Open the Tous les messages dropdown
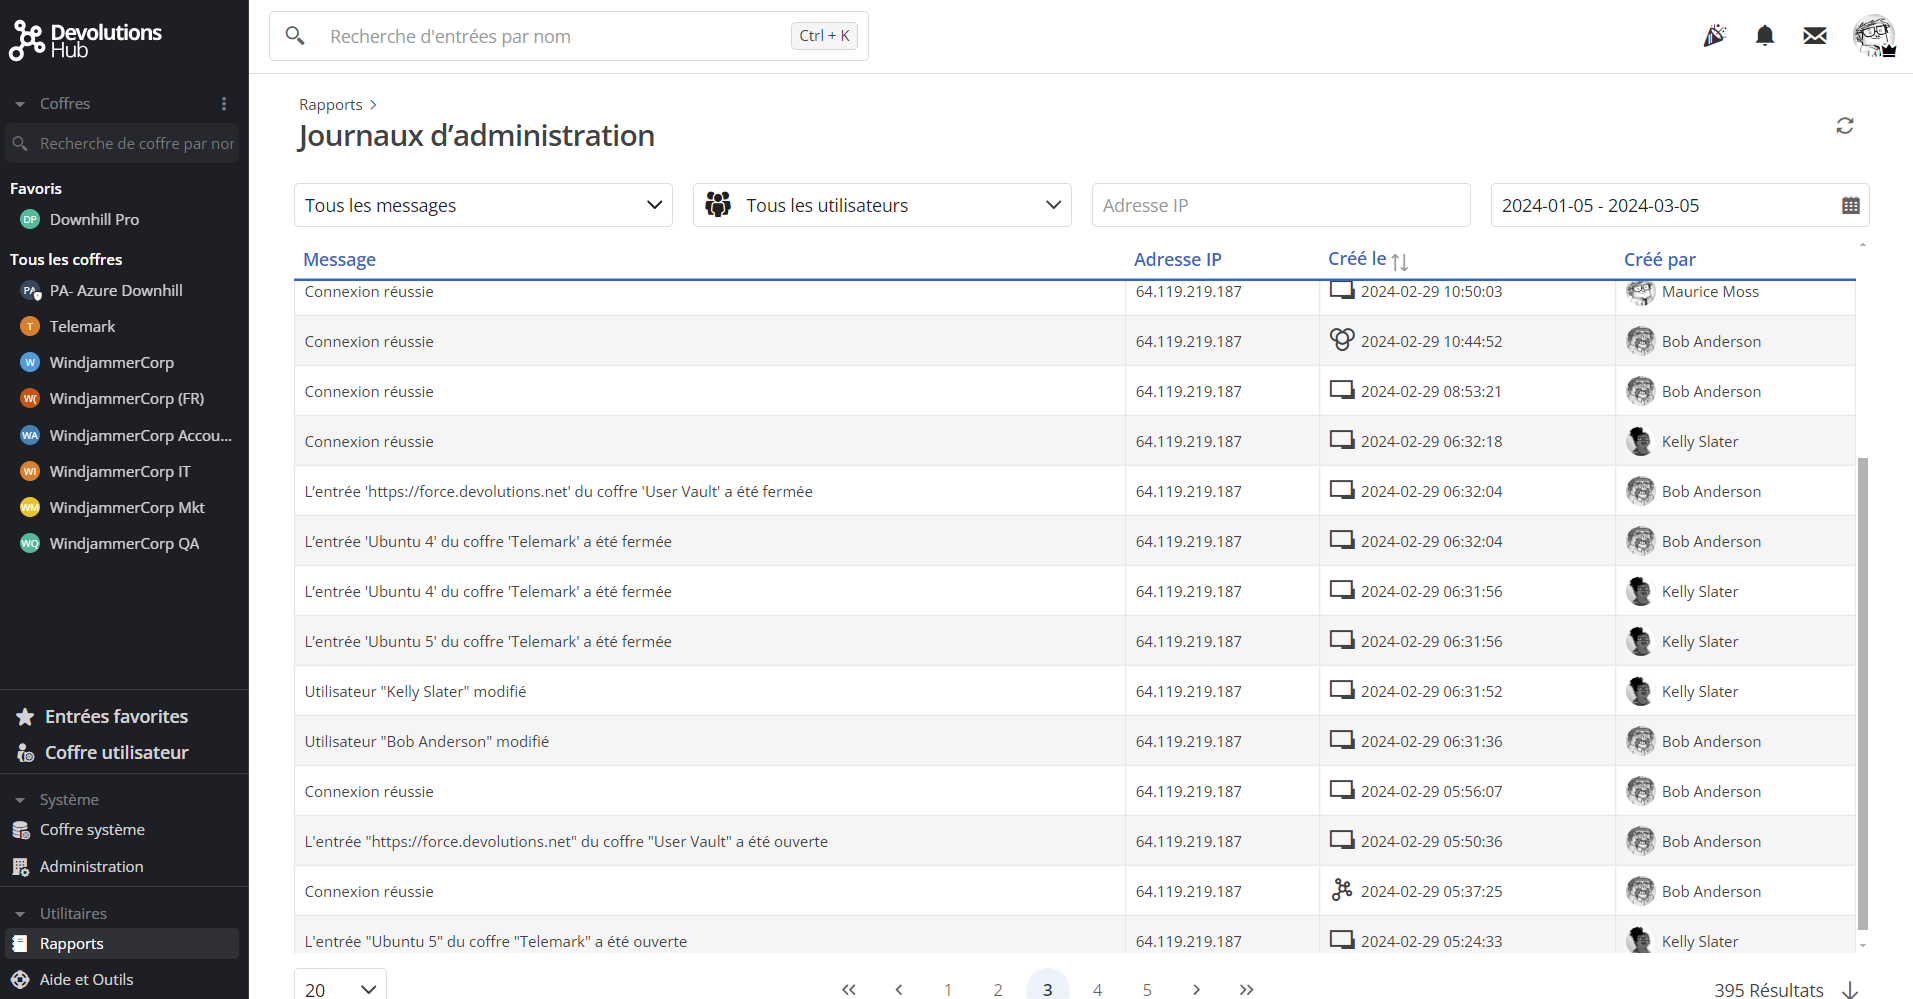The height and width of the screenshot is (999, 1913). point(483,205)
